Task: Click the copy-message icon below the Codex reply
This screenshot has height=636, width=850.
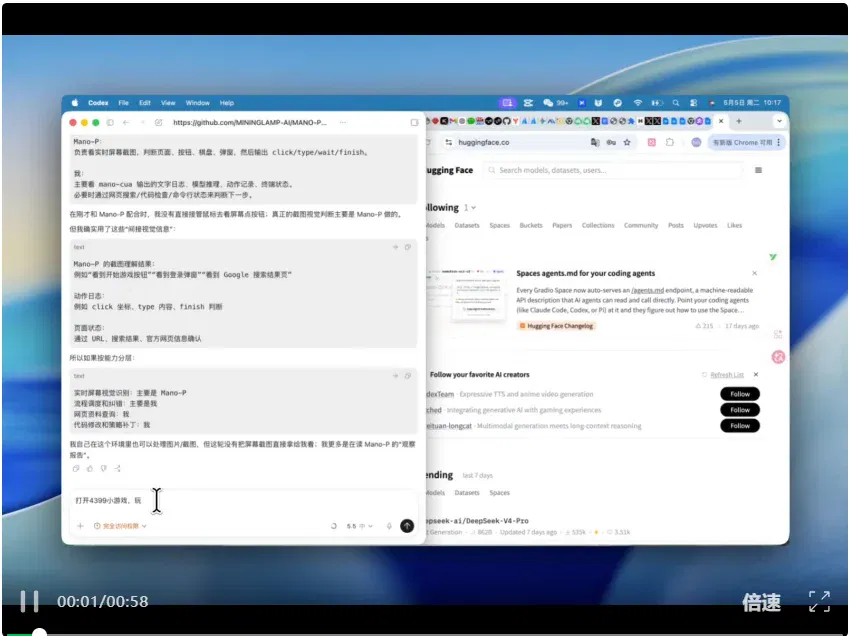Action: click(x=76, y=468)
